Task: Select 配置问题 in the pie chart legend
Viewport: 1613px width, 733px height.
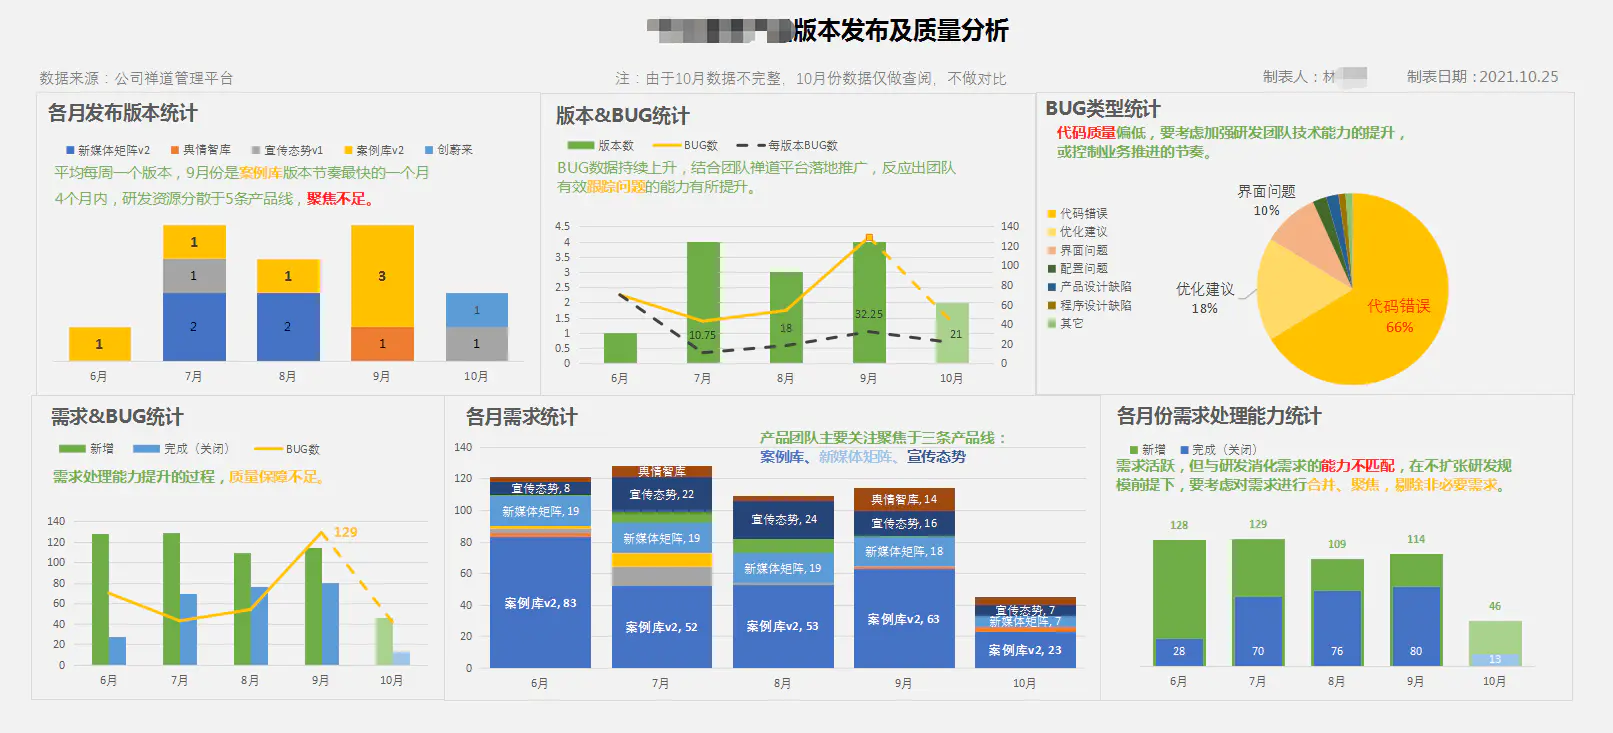Action: [x=1078, y=268]
